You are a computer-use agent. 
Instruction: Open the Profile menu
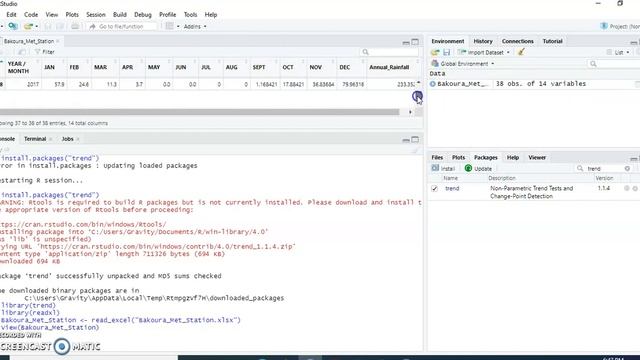[x=168, y=14]
